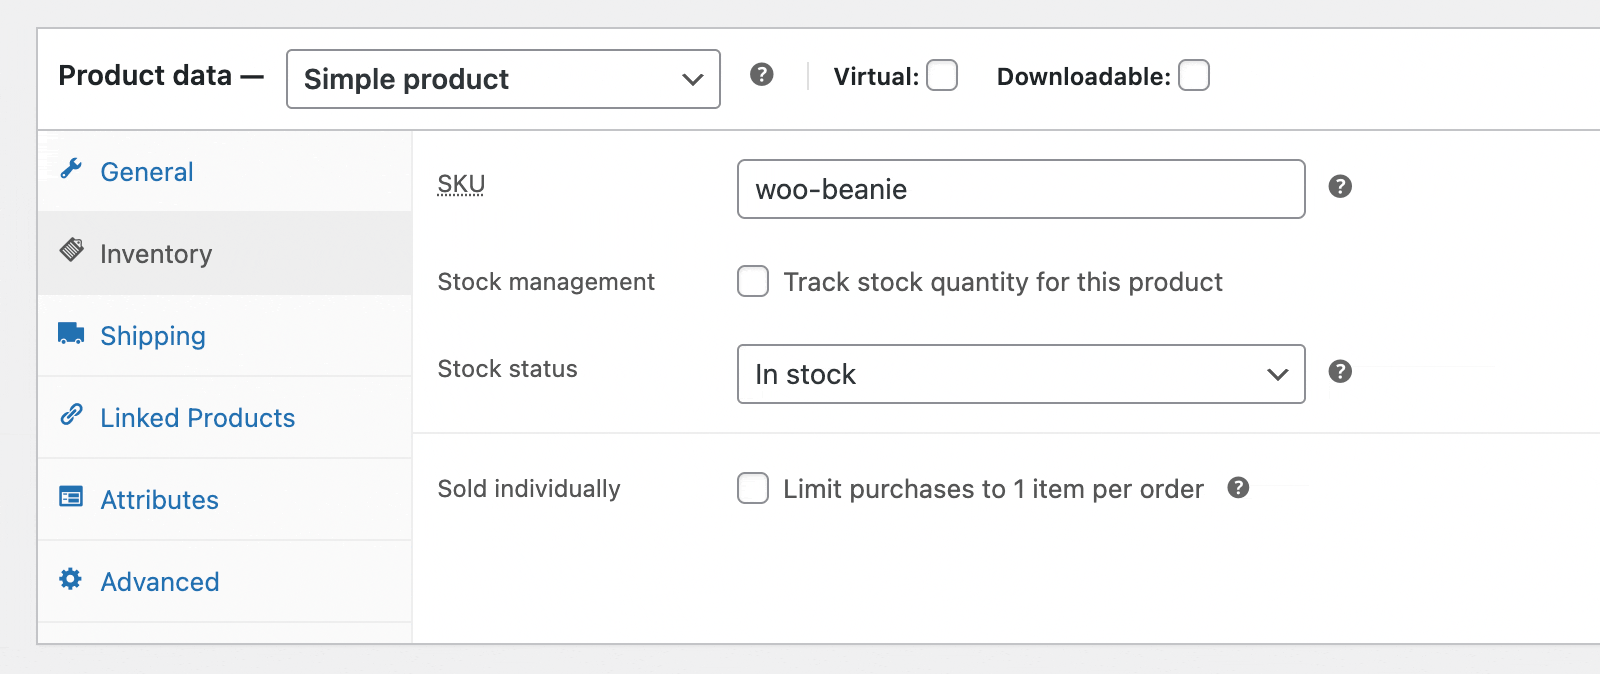Click into the SKU field containing woo-beanie
Image resolution: width=1600 pixels, height=674 pixels.
1021,189
